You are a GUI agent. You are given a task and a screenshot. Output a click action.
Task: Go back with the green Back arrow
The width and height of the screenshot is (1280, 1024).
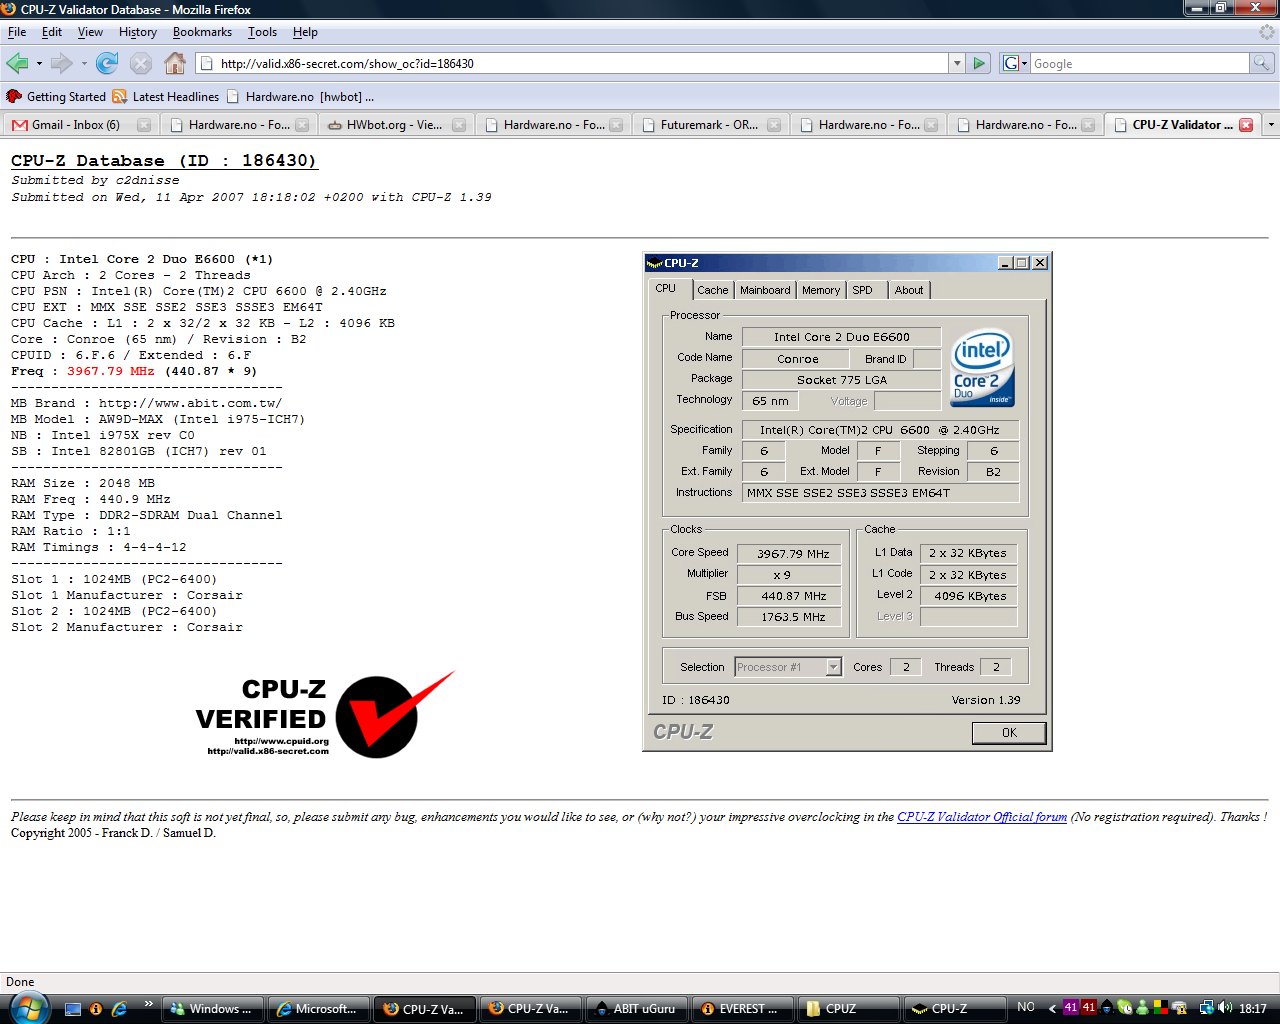point(17,64)
